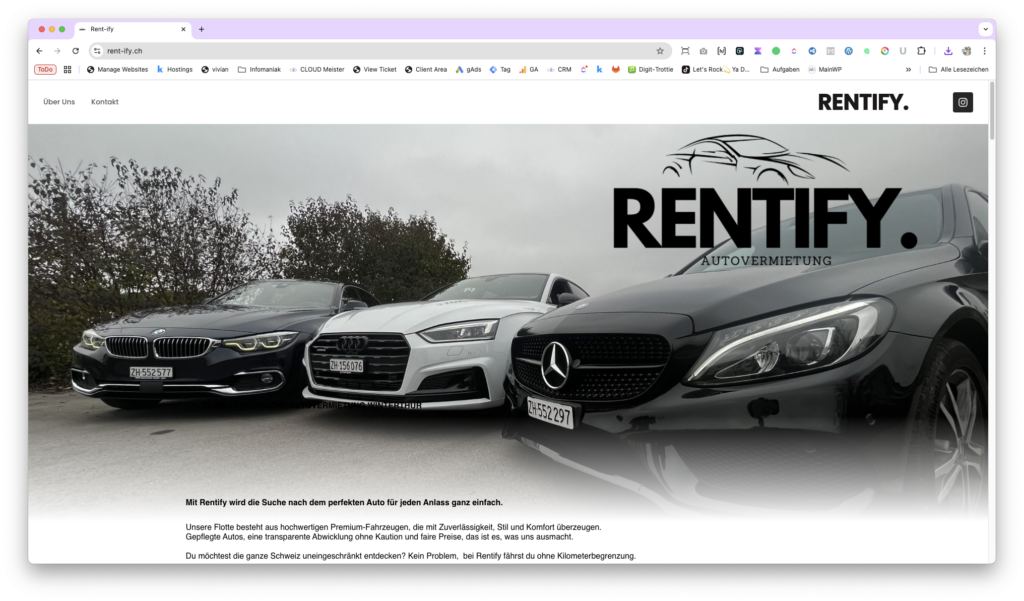Go back with the browser back arrow
Viewport: 1024px width, 601px height.
click(39, 51)
